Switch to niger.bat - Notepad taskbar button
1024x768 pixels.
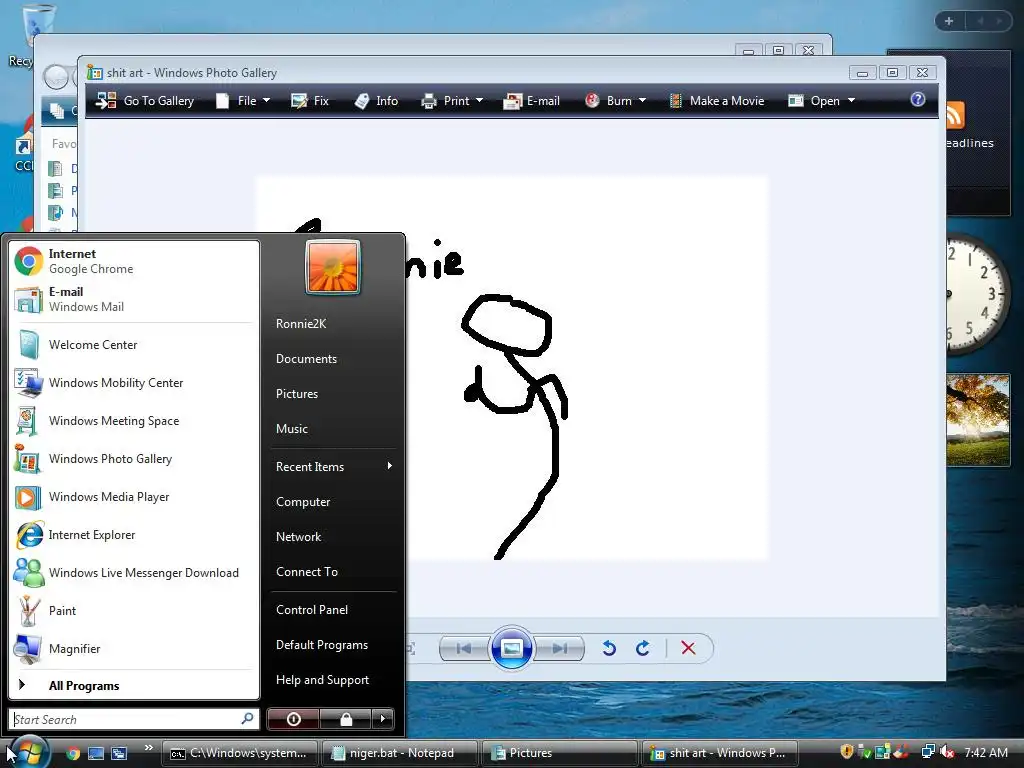(x=399, y=753)
